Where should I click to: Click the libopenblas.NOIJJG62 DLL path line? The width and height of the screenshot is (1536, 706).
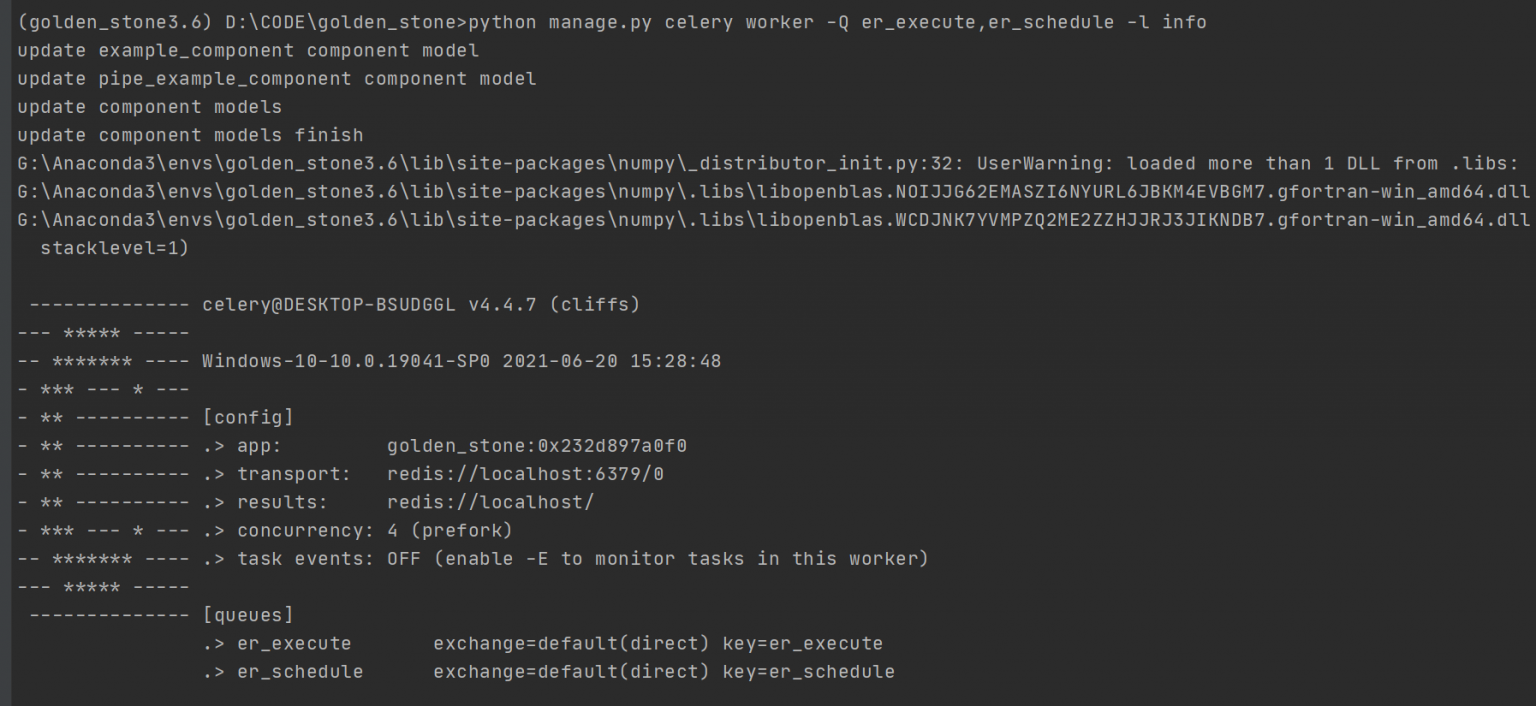tap(773, 191)
